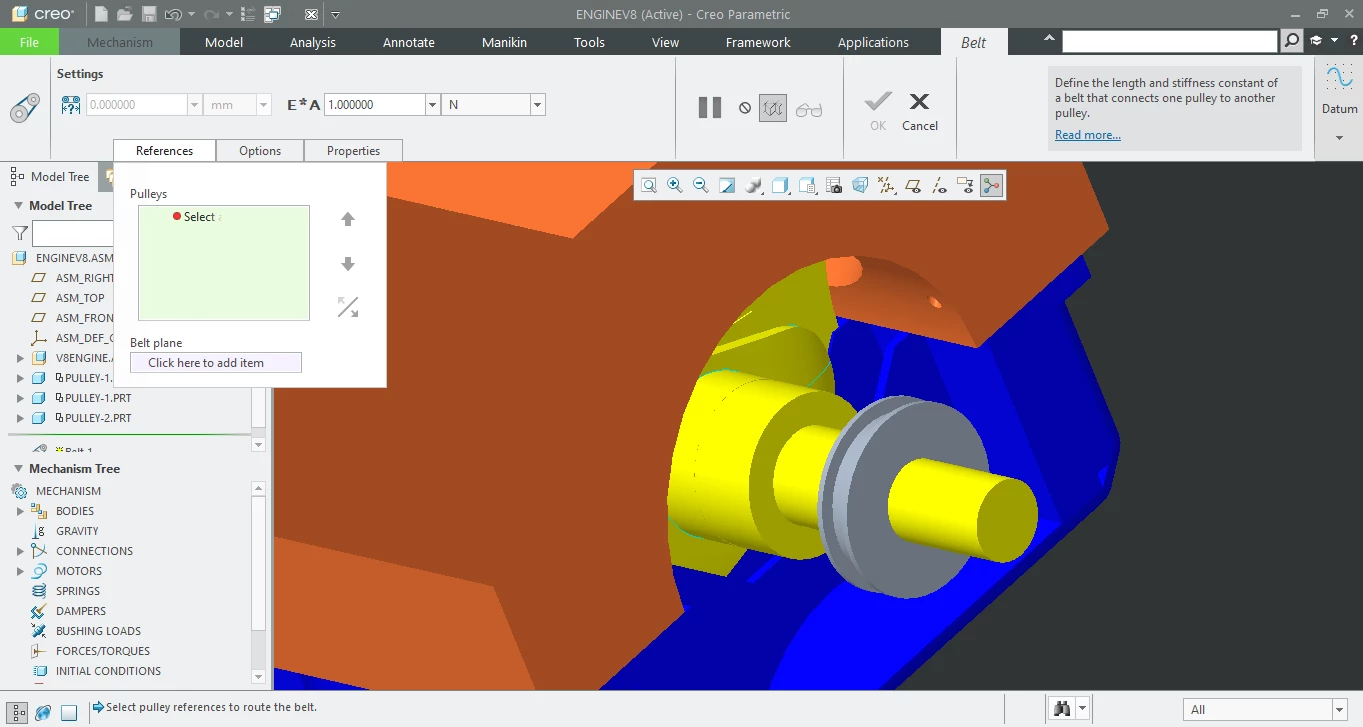Open the E*A value dropdown arrow
Screen dimensions: 1363x727
click(x=433, y=105)
